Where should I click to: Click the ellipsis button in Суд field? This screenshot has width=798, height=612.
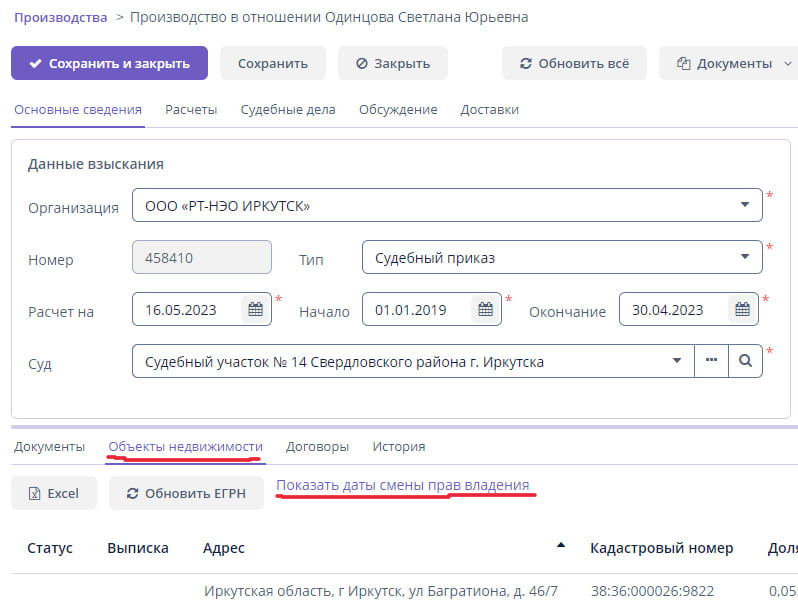click(x=711, y=361)
